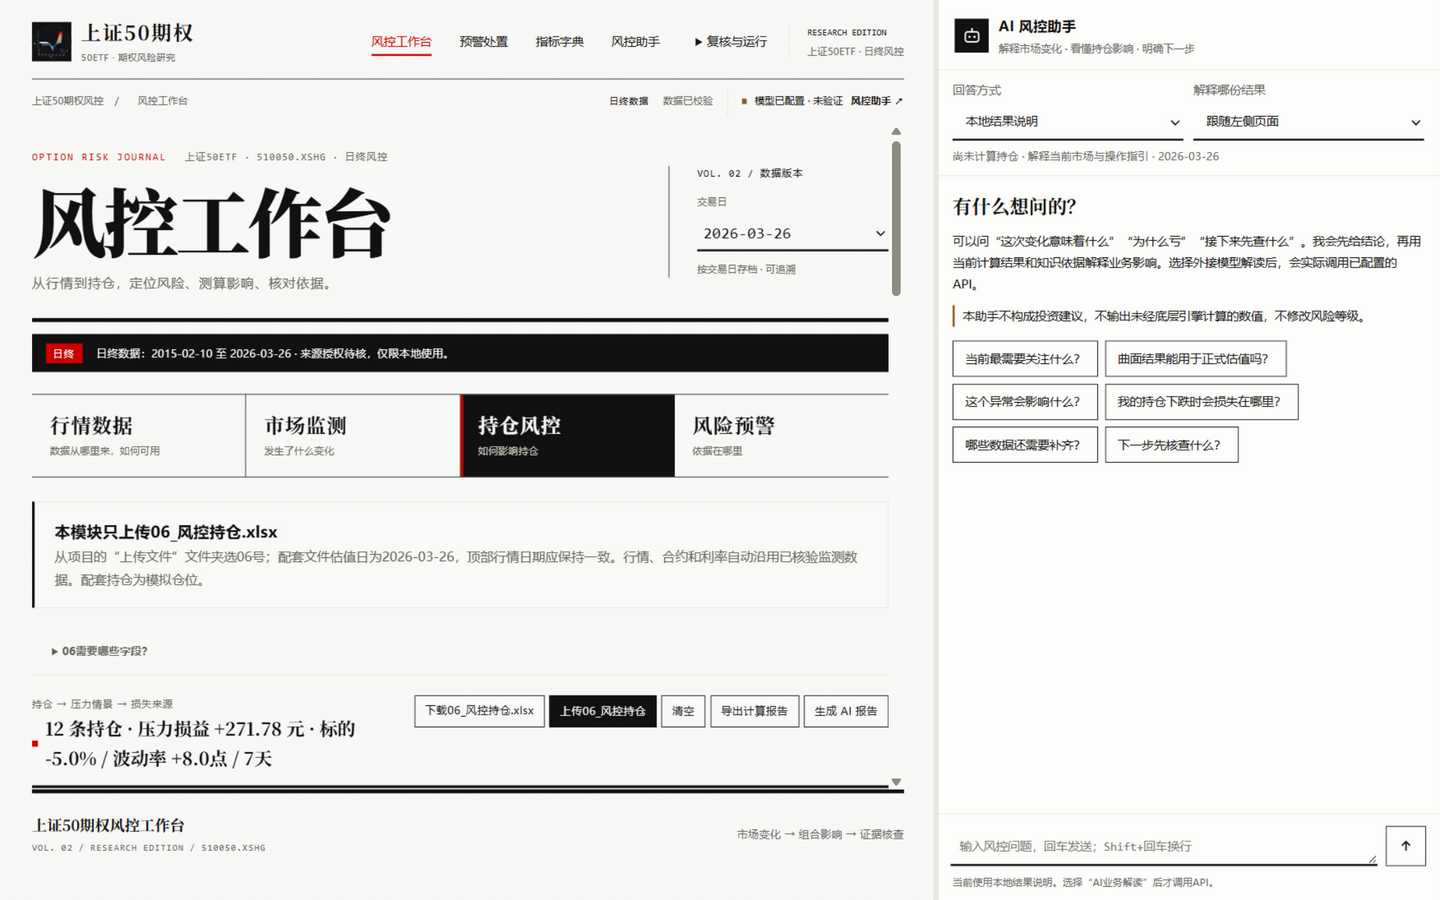Ask suggested question 我的持仓下跌时会损失在哪里?
This screenshot has width=1440, height=900.
1201,402
